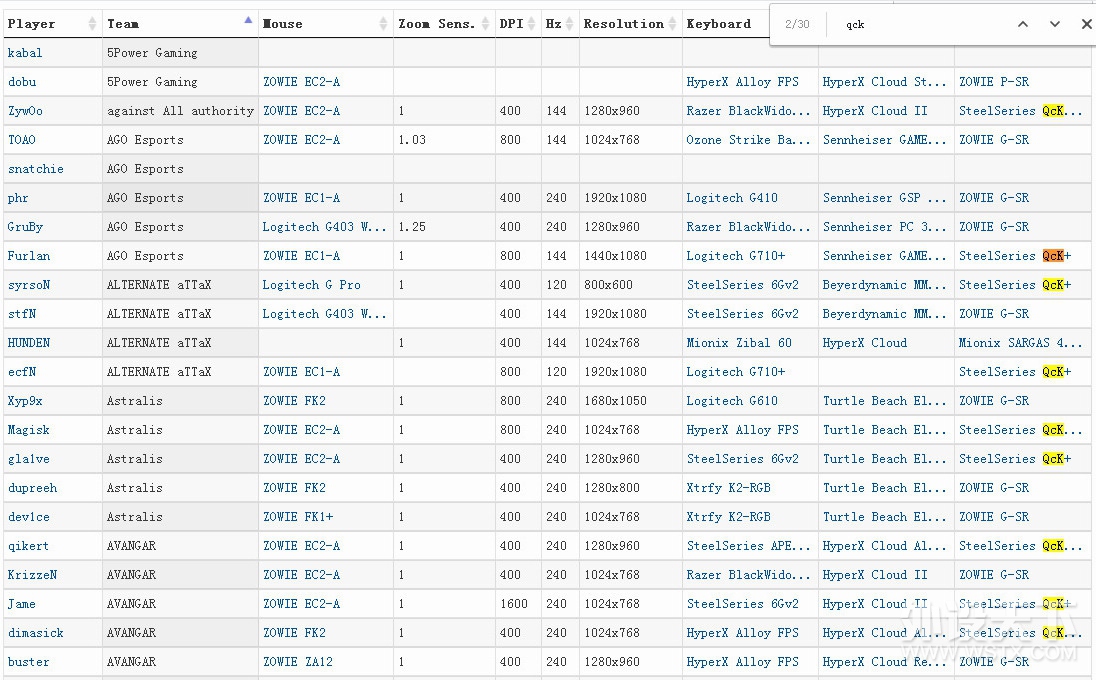Open player phr's page
Image resolution: width=1096 pixels, height=680 pixels.
[x=18, y=198]
